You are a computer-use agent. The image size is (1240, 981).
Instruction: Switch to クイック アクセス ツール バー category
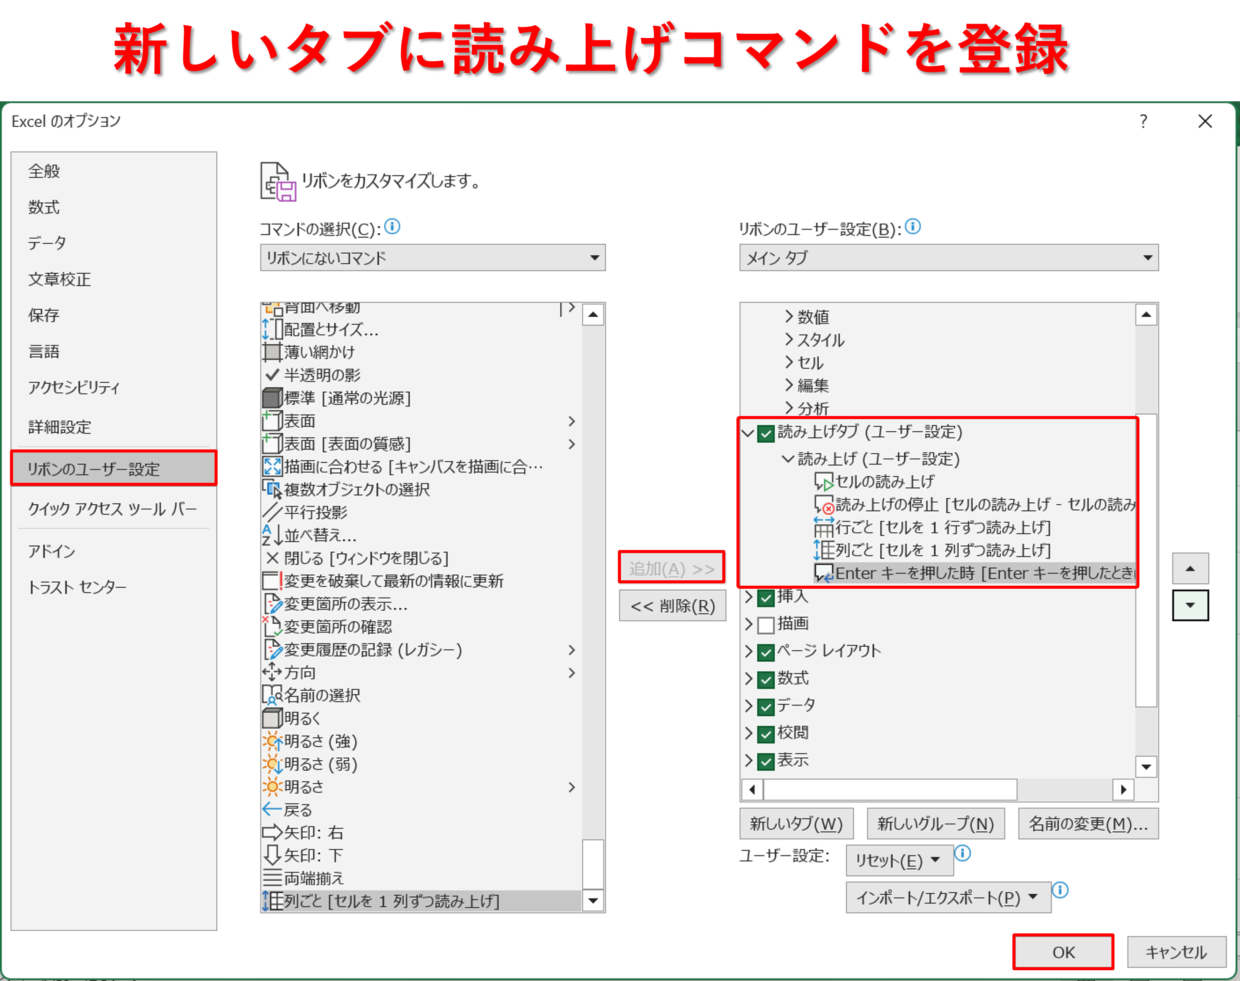point(113,509)
